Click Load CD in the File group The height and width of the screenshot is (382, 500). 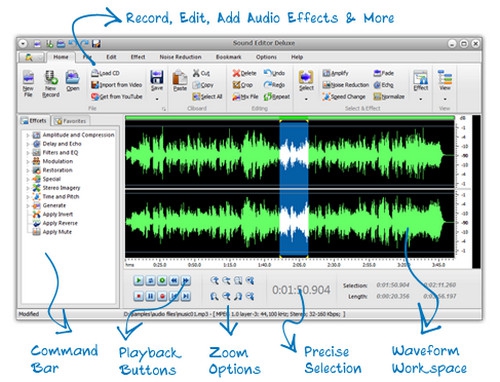pos(105,73)
